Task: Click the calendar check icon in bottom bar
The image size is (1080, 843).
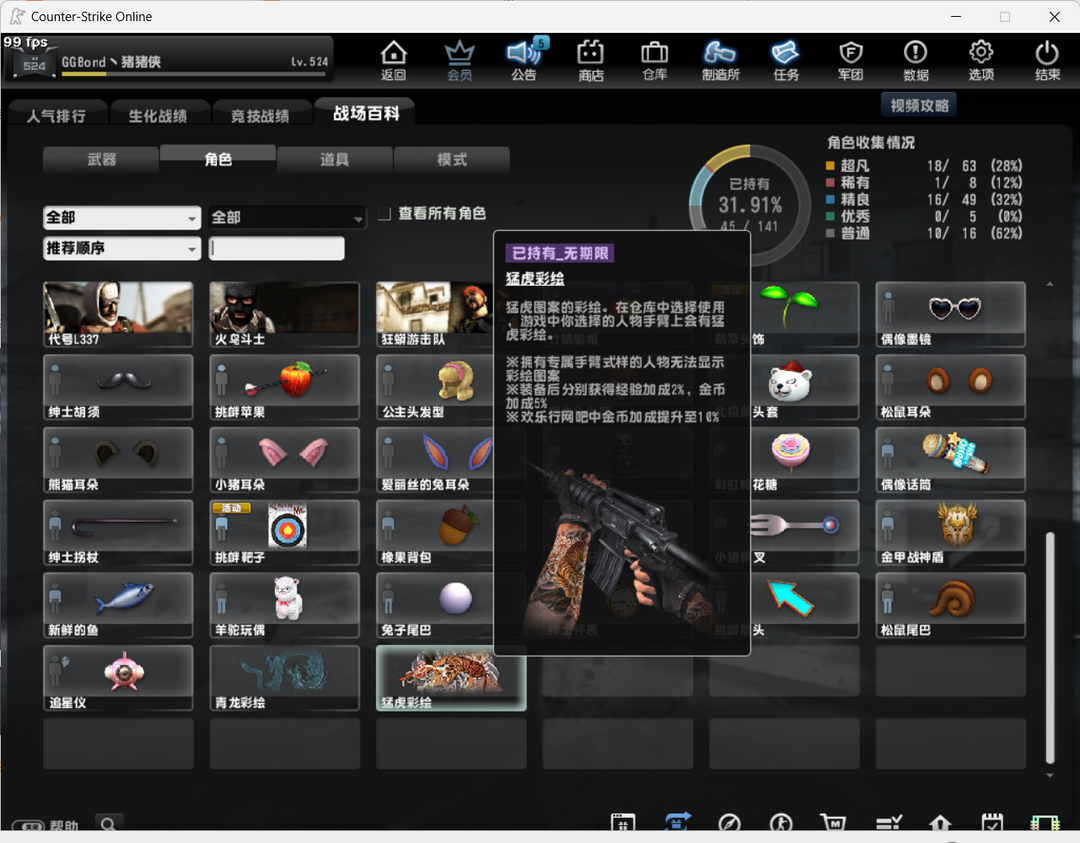Action: (992, 822)
